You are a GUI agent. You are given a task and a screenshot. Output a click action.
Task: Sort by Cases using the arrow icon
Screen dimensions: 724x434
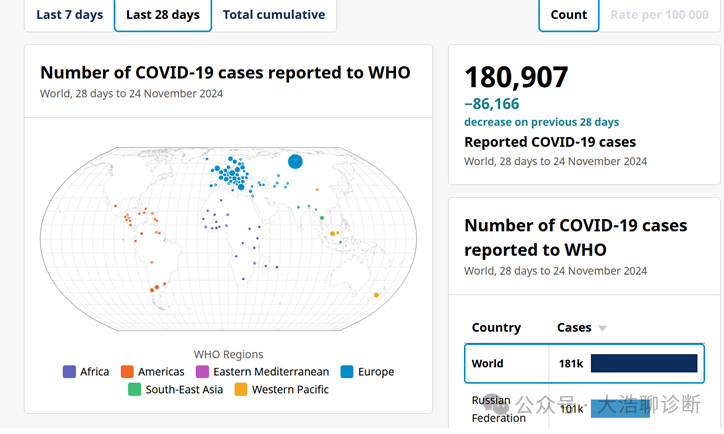coord(602,328)
